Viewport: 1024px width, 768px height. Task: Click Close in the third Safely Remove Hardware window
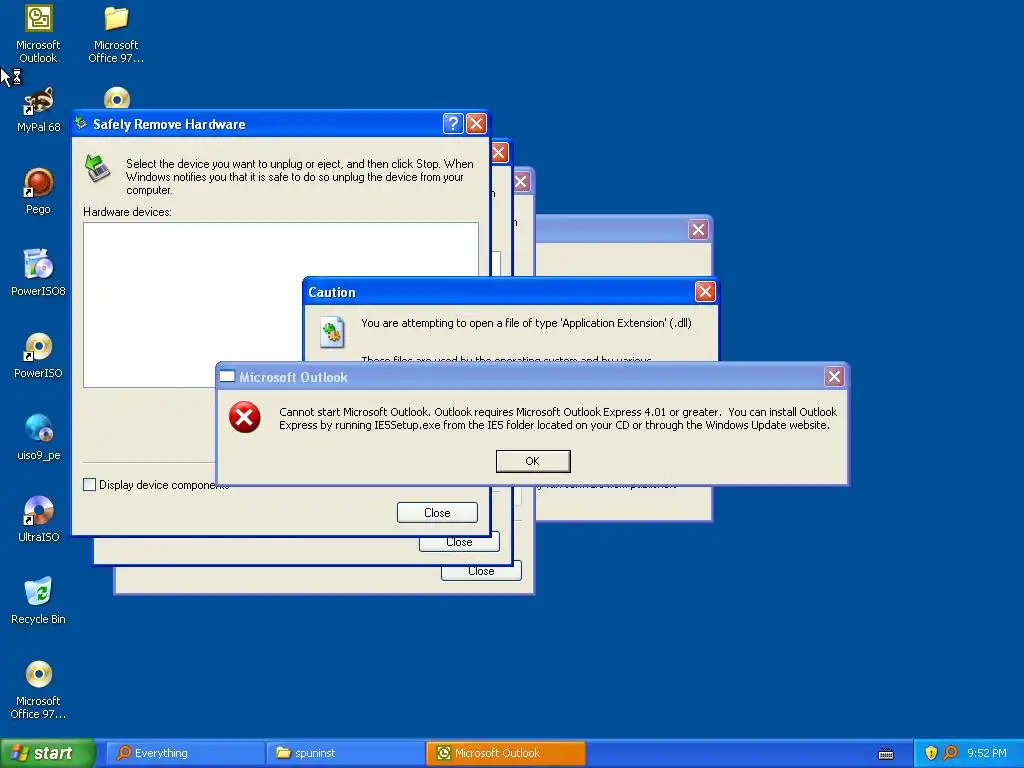point(481,571)
